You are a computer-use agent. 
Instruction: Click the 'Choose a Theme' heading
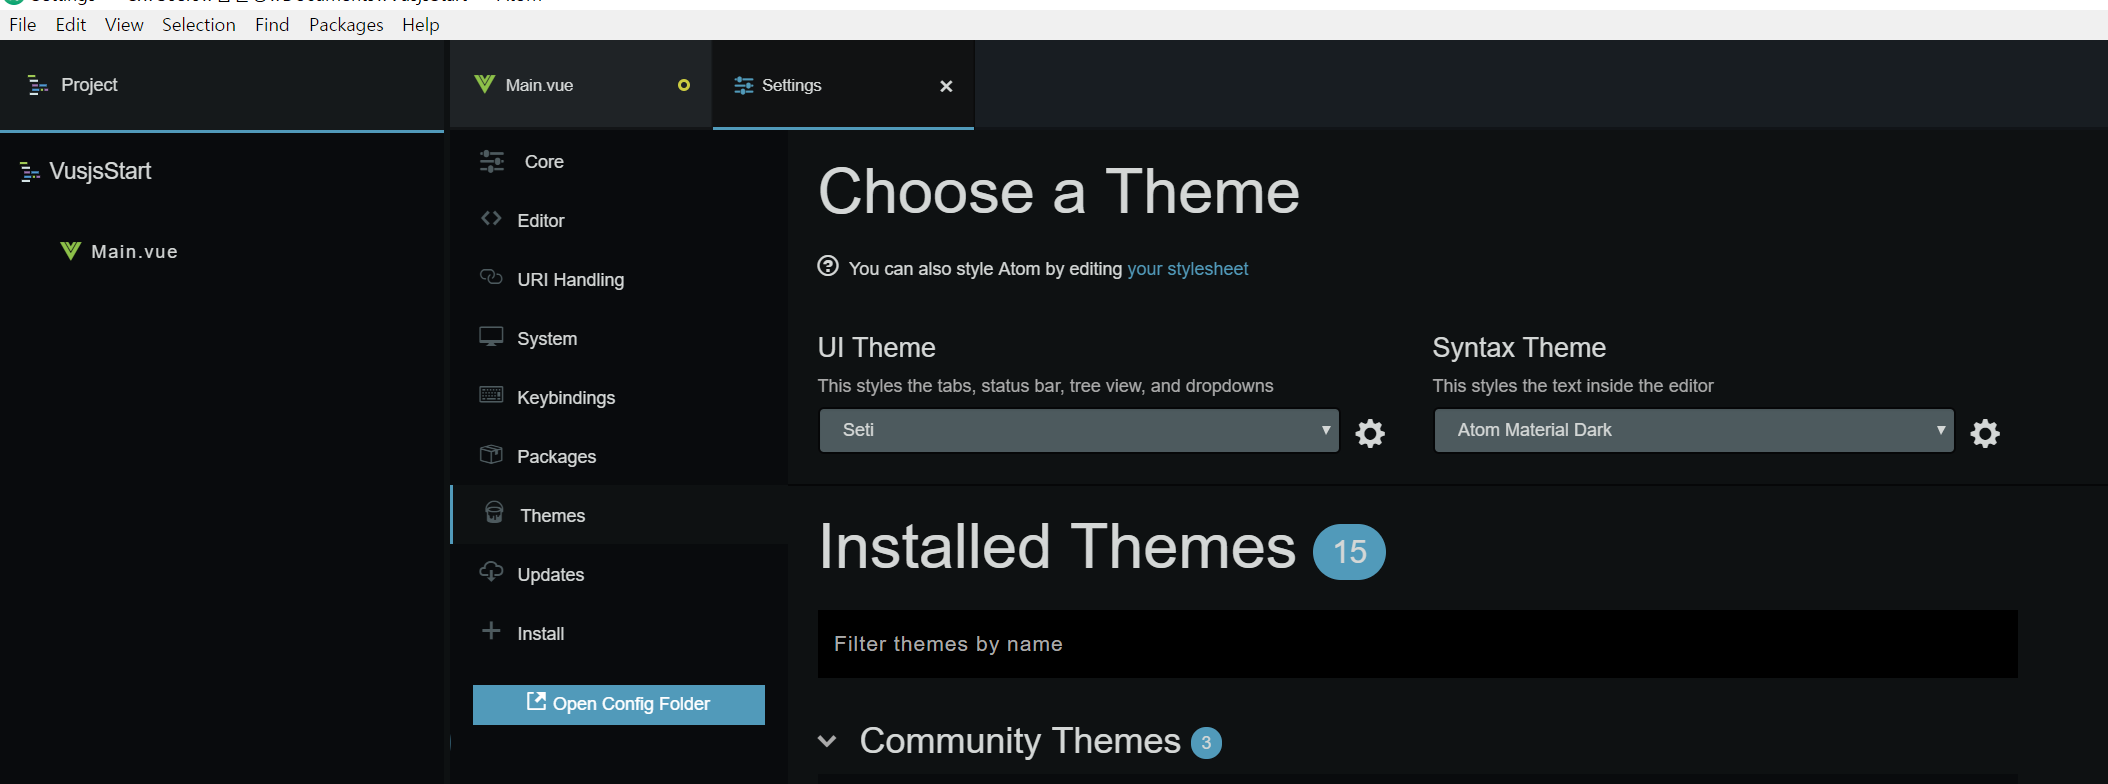coord(1059,191)
